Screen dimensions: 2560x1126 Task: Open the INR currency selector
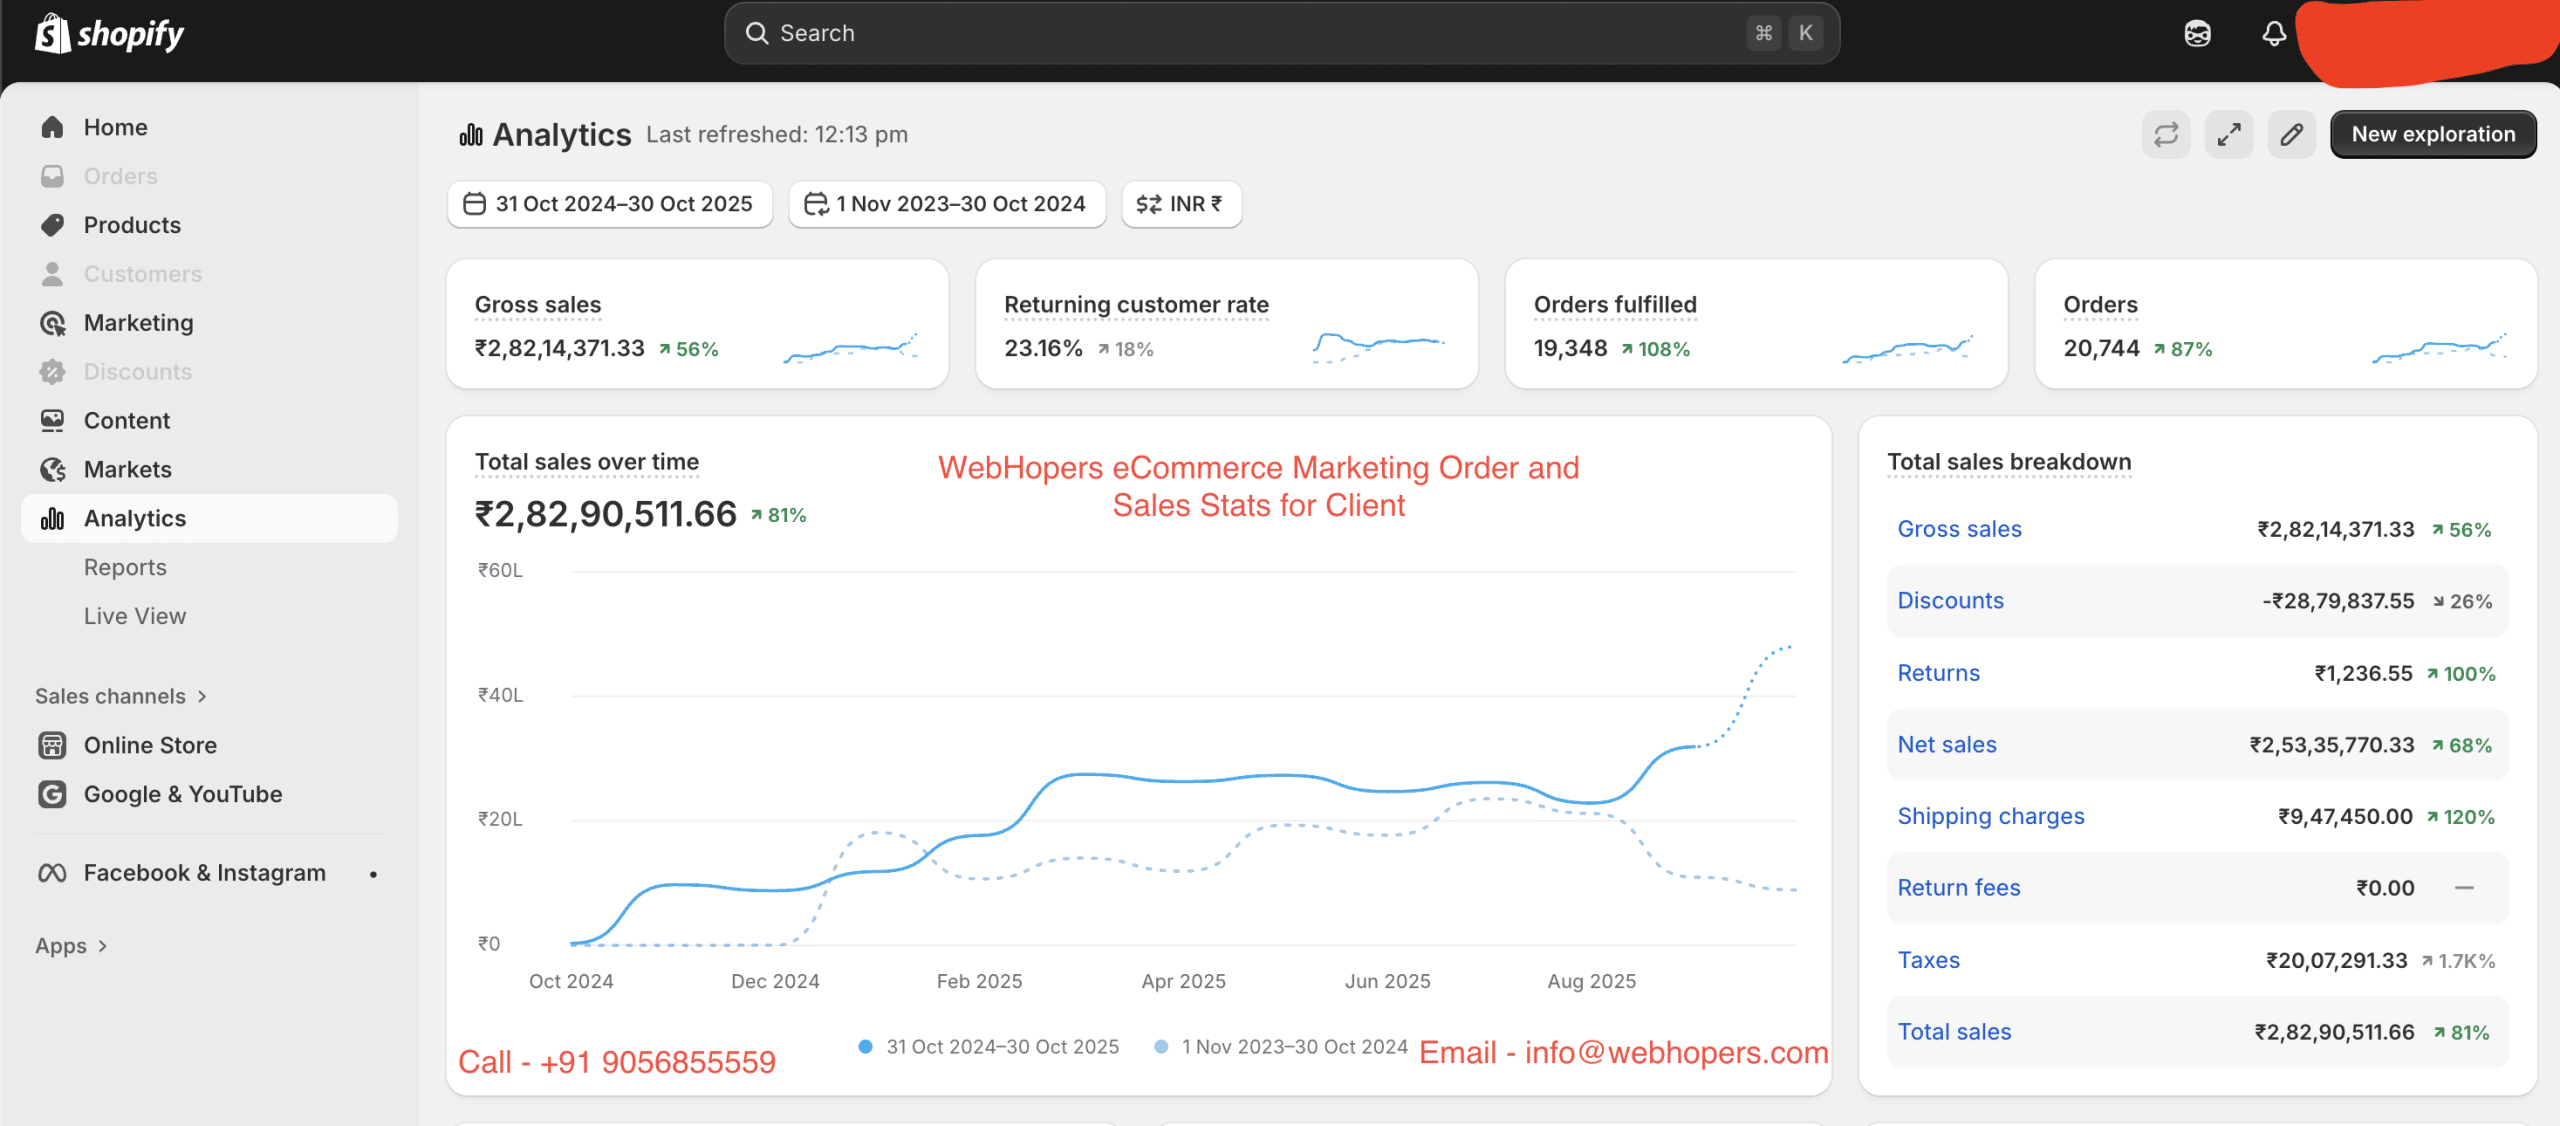click(1181, 203)
